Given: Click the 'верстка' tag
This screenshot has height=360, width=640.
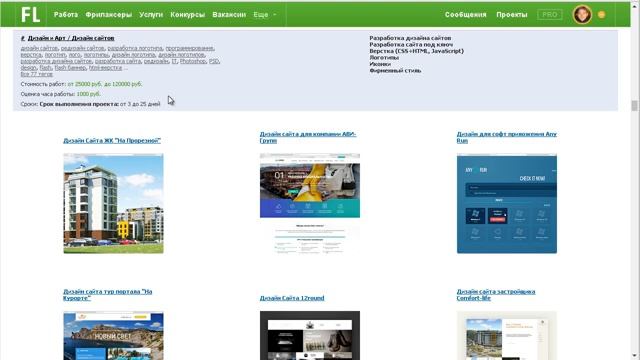Looking at the screenshot, I should click(x=31, y=55).
